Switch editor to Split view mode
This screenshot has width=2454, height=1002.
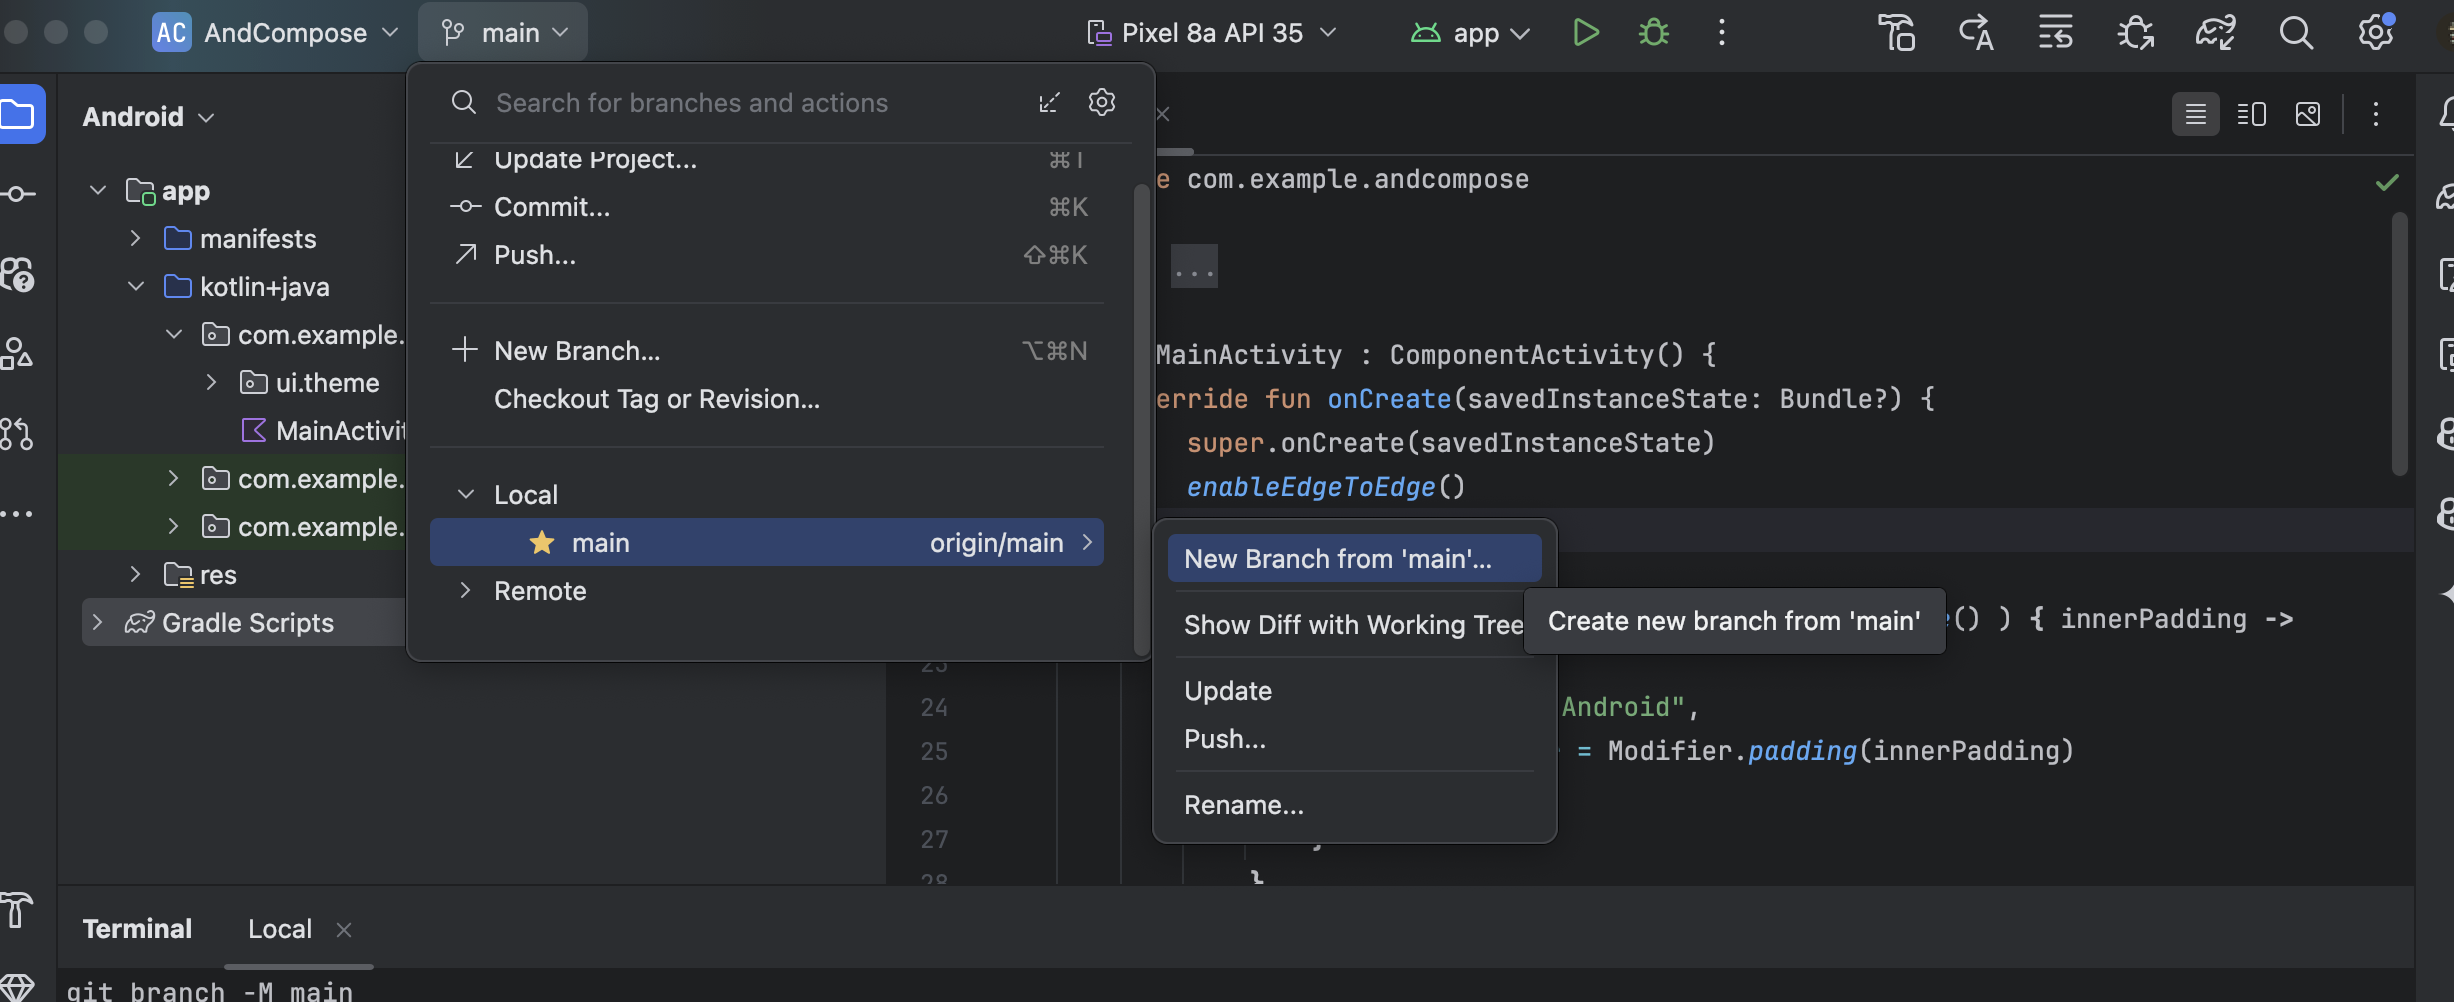2251,114
